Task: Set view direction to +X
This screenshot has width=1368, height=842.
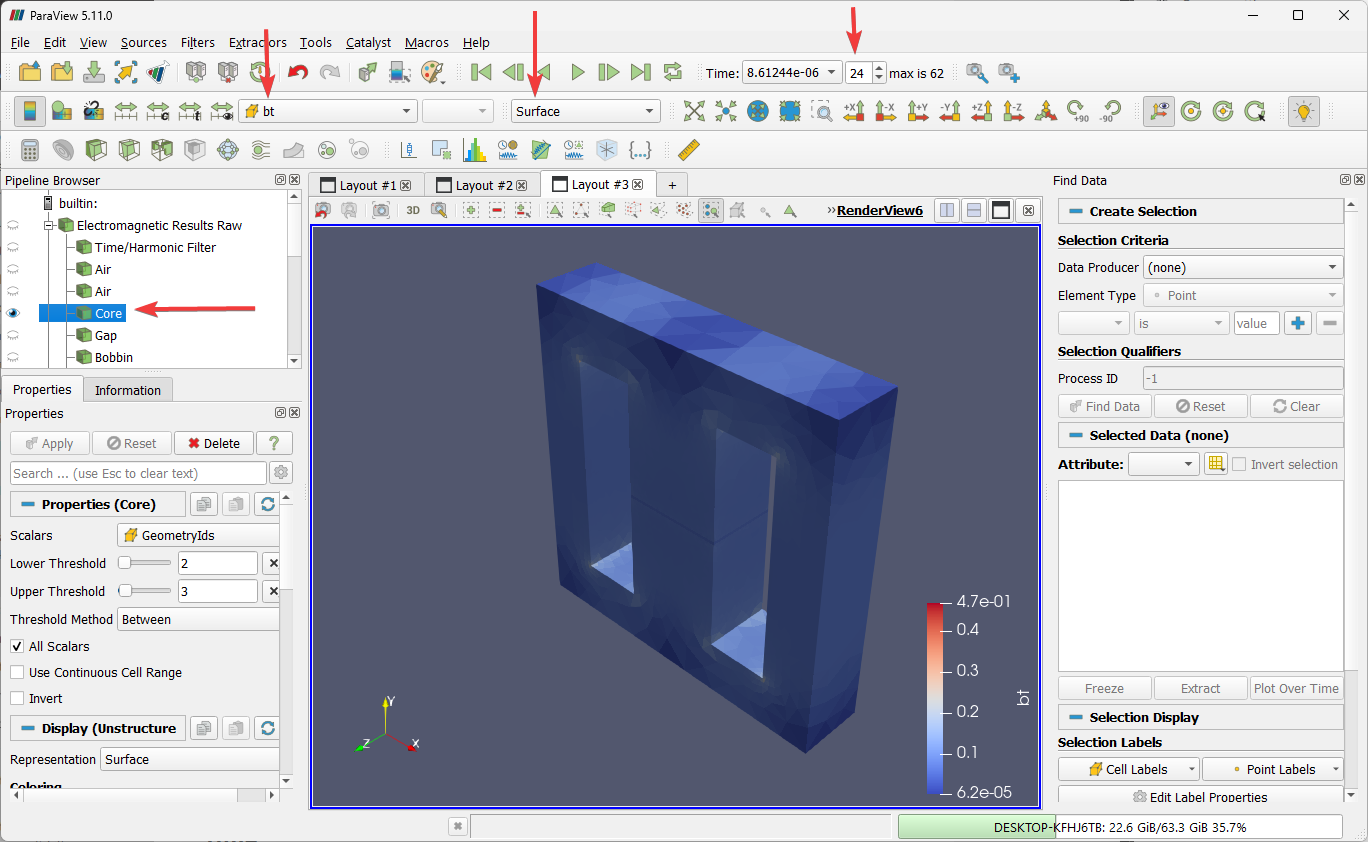Action: pyautogui.click(x=853, y=111)
